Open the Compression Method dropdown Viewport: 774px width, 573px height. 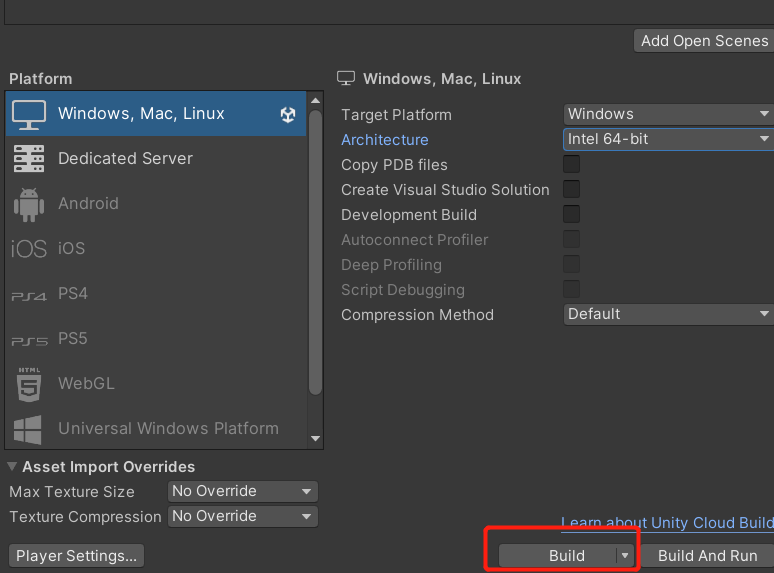(668, 314)
